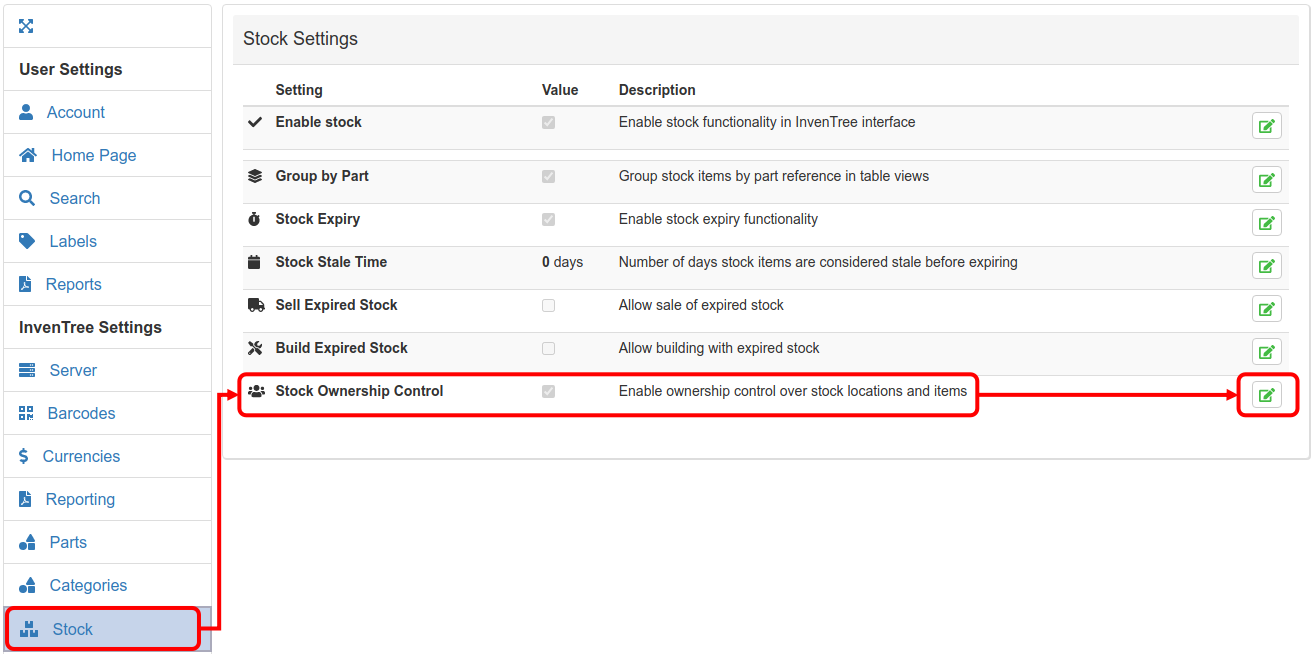1315x654 pixels.
Task: Edit the Enable stock setting
Action: coord(1266,126)
